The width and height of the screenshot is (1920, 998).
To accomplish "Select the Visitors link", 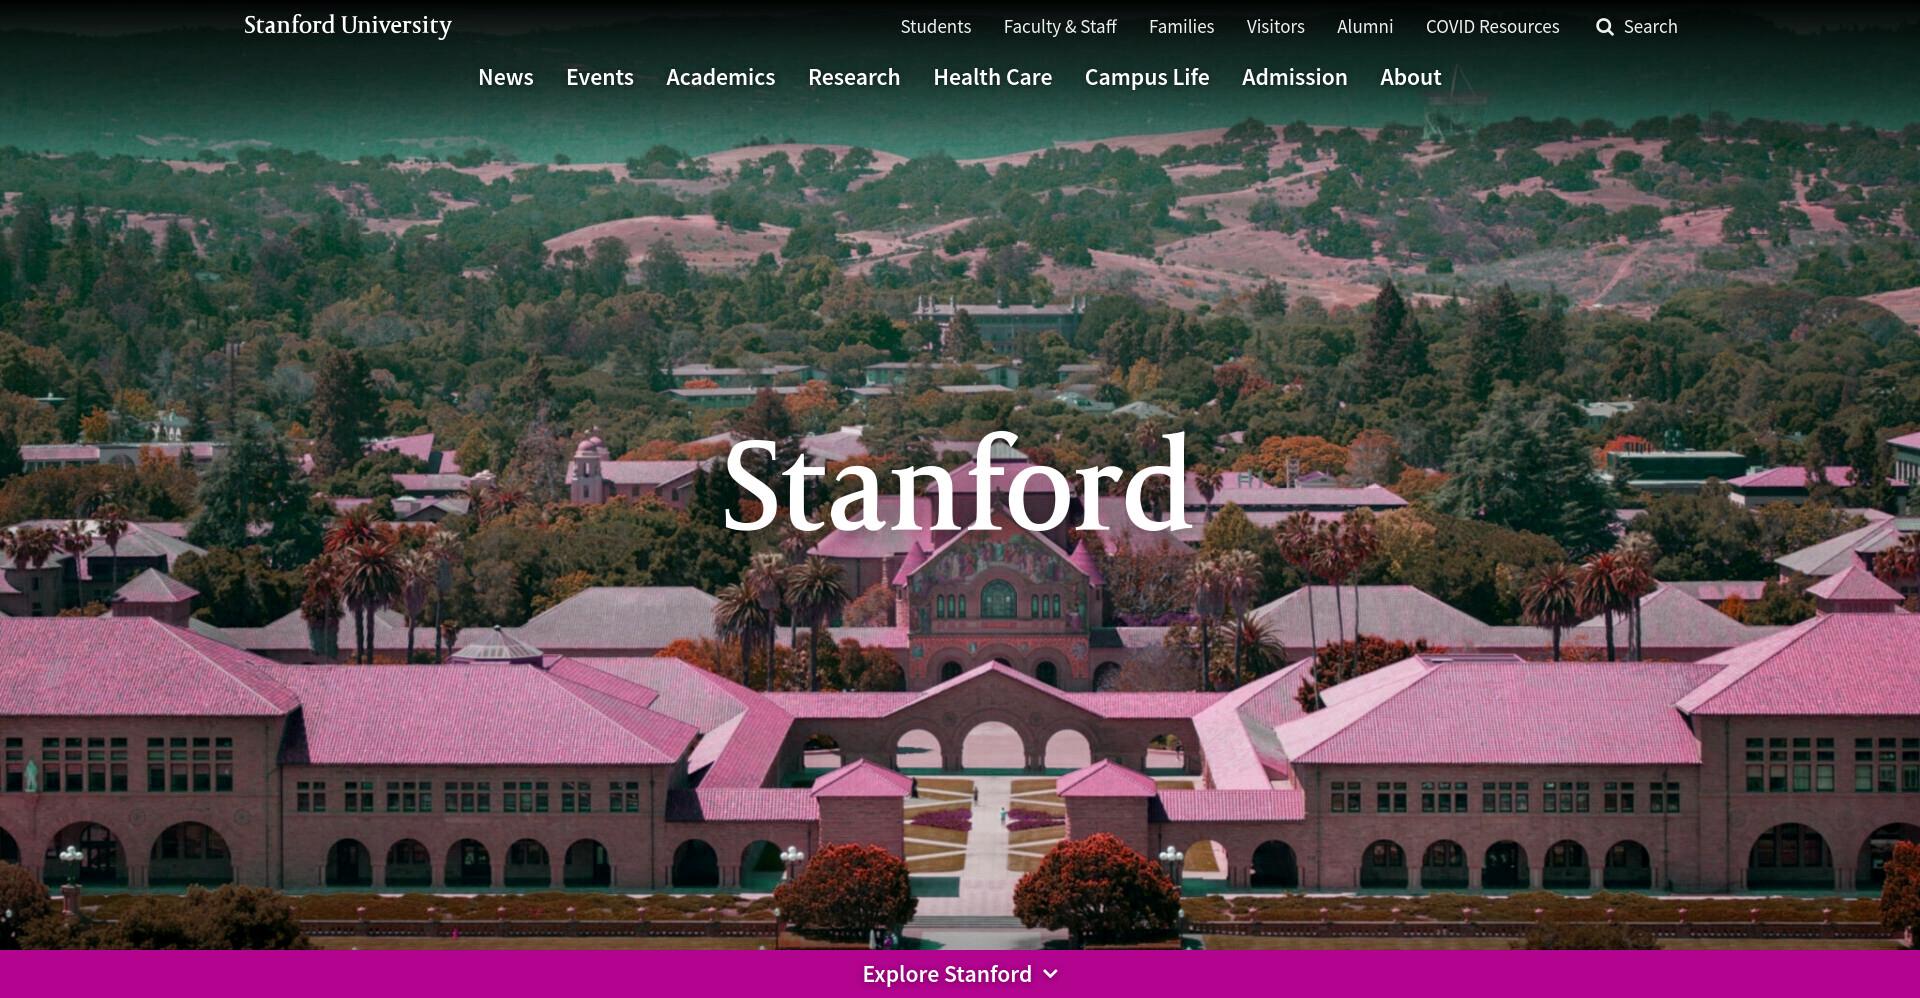I will point(1276,27).
